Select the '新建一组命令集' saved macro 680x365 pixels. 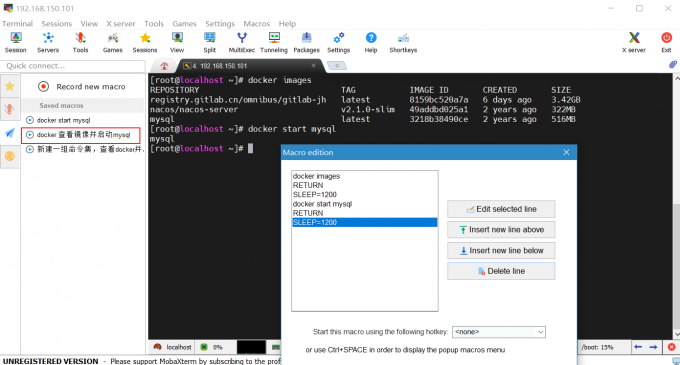click(x=84, y=149)
